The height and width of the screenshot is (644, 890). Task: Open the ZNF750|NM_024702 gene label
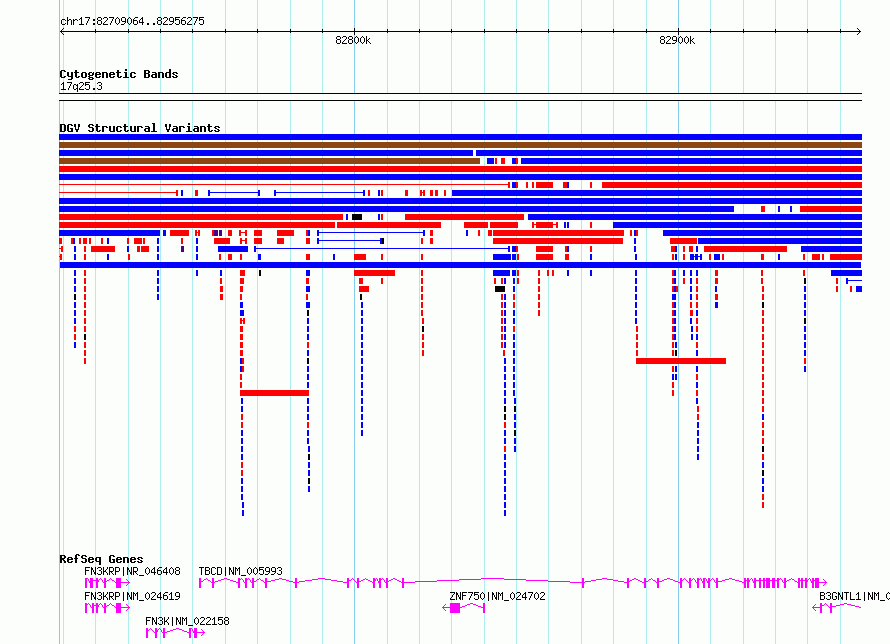click(x=497, y=596)
